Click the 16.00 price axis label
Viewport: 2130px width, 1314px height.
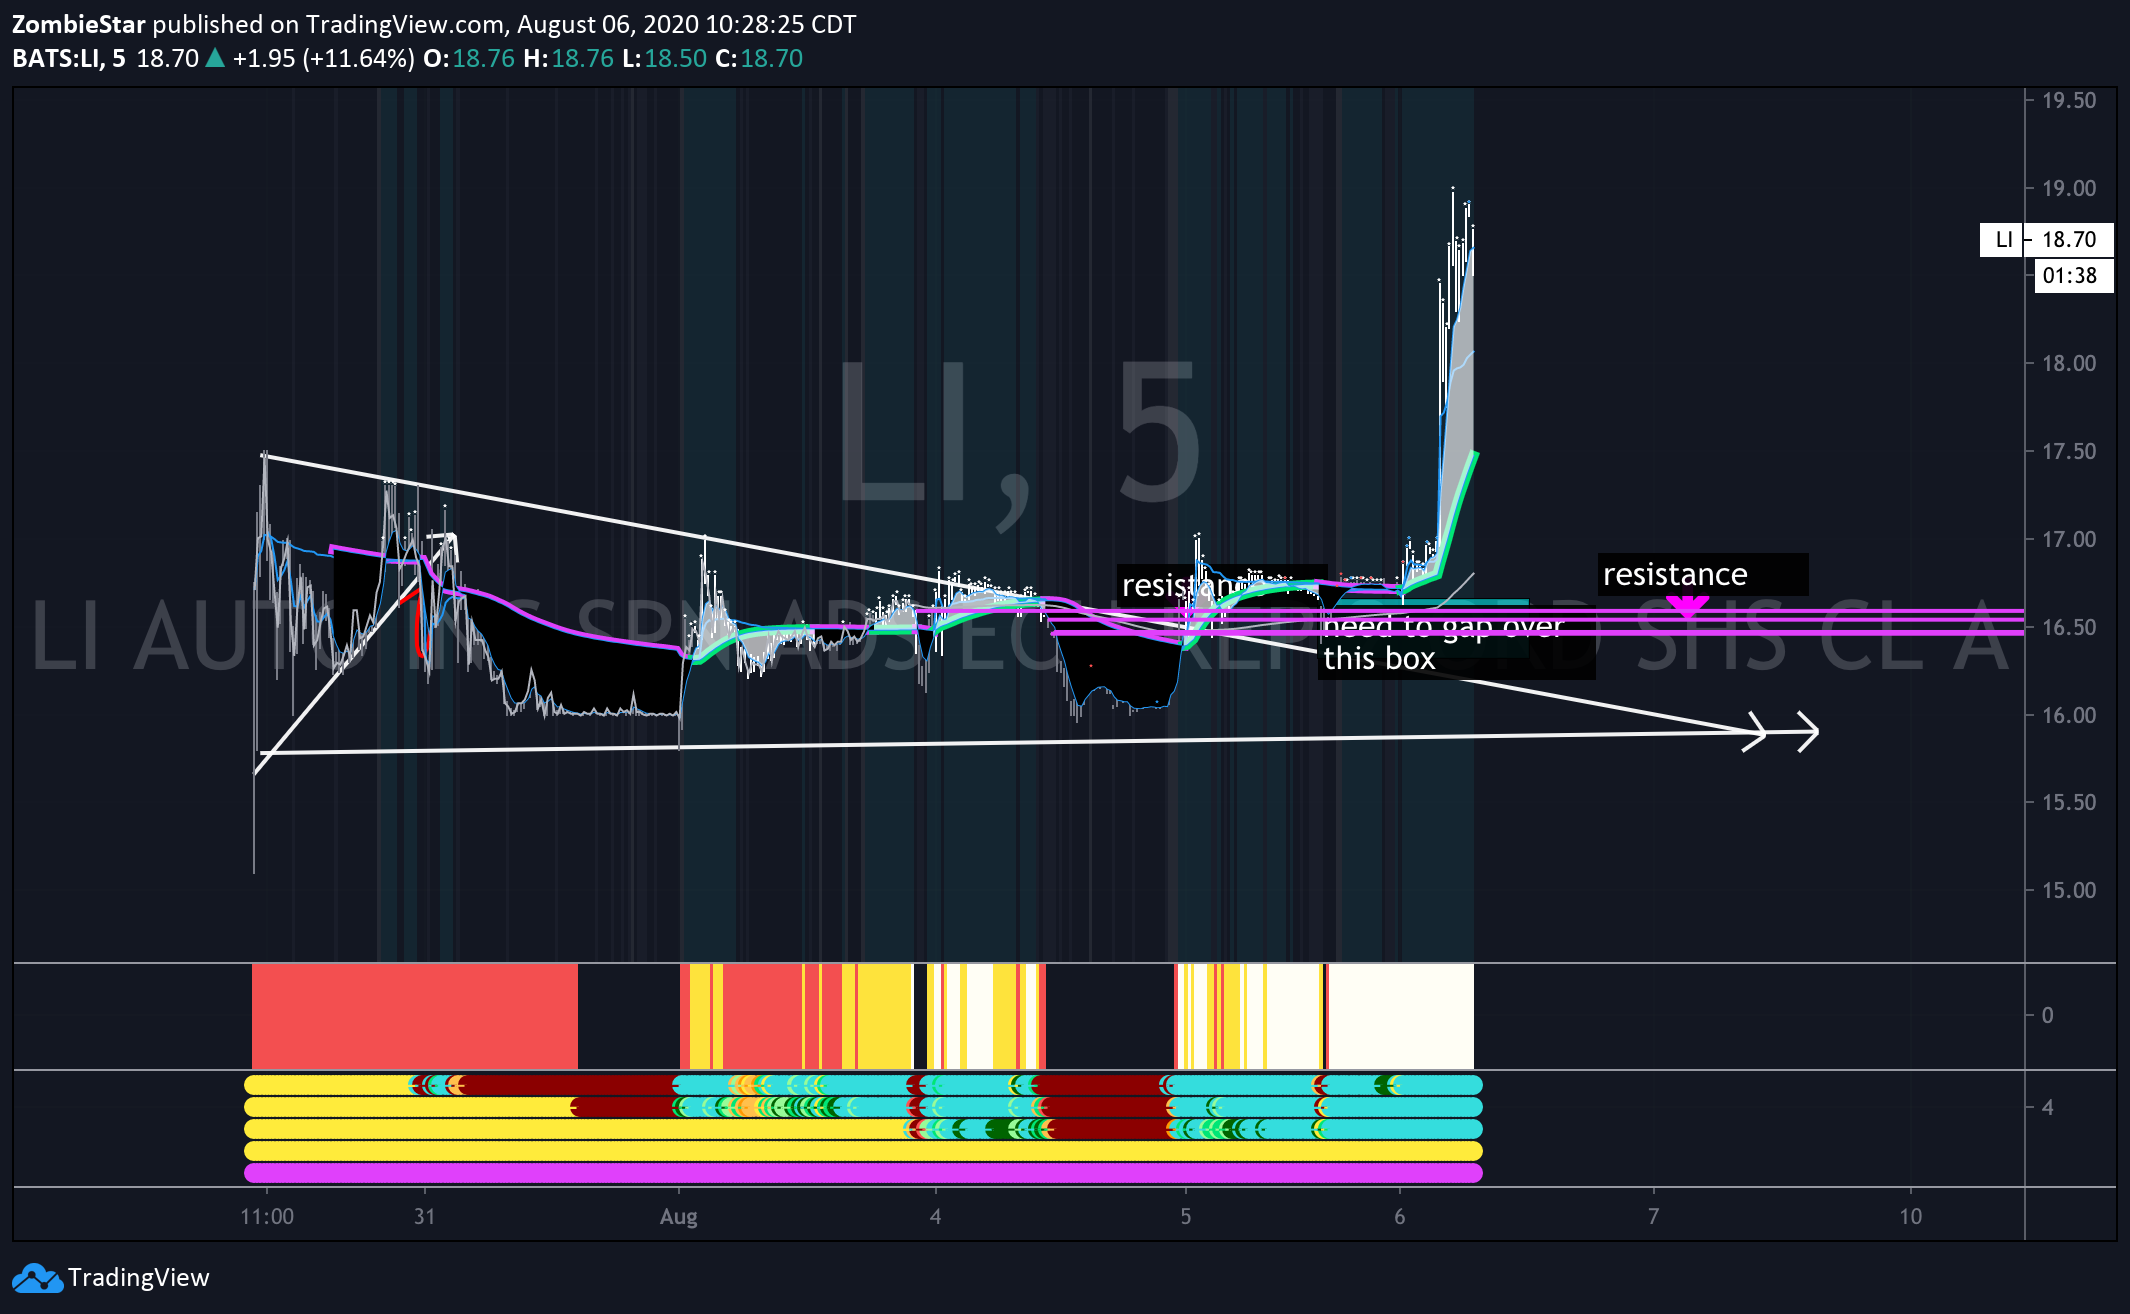coord(2069,715)
